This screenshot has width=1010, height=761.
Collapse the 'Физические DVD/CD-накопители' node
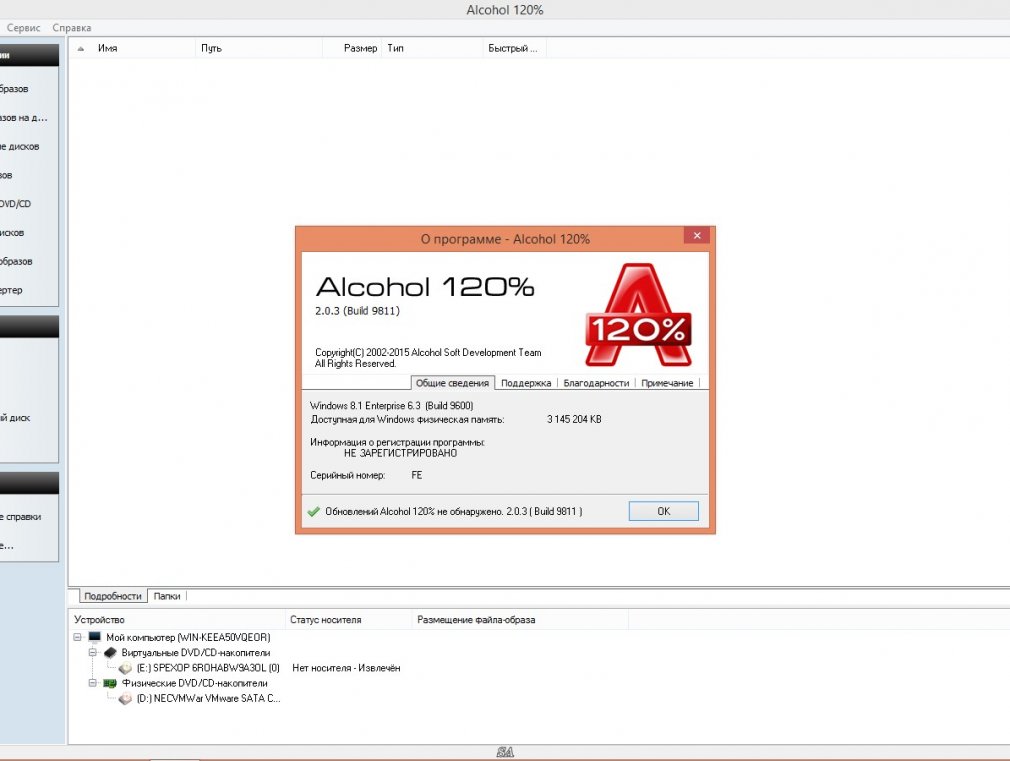(x=93, y=683)
